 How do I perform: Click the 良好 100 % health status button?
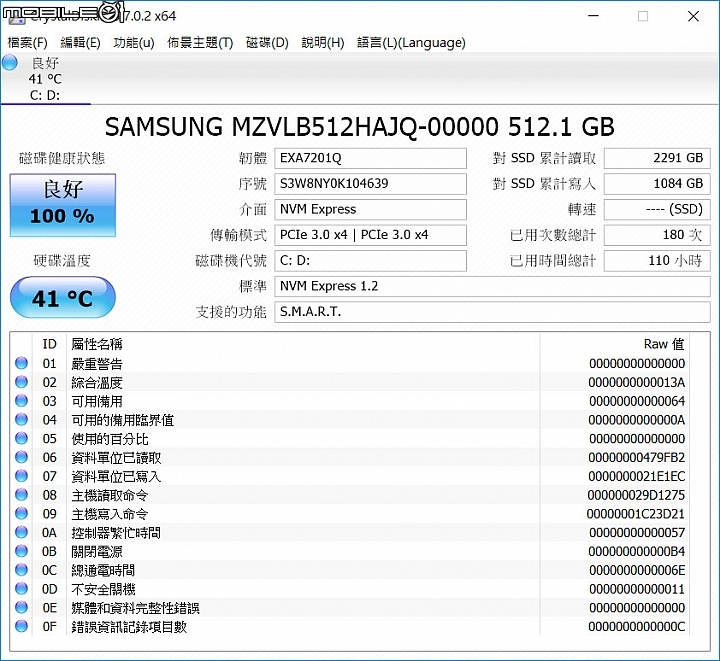[x=63, y=205]
